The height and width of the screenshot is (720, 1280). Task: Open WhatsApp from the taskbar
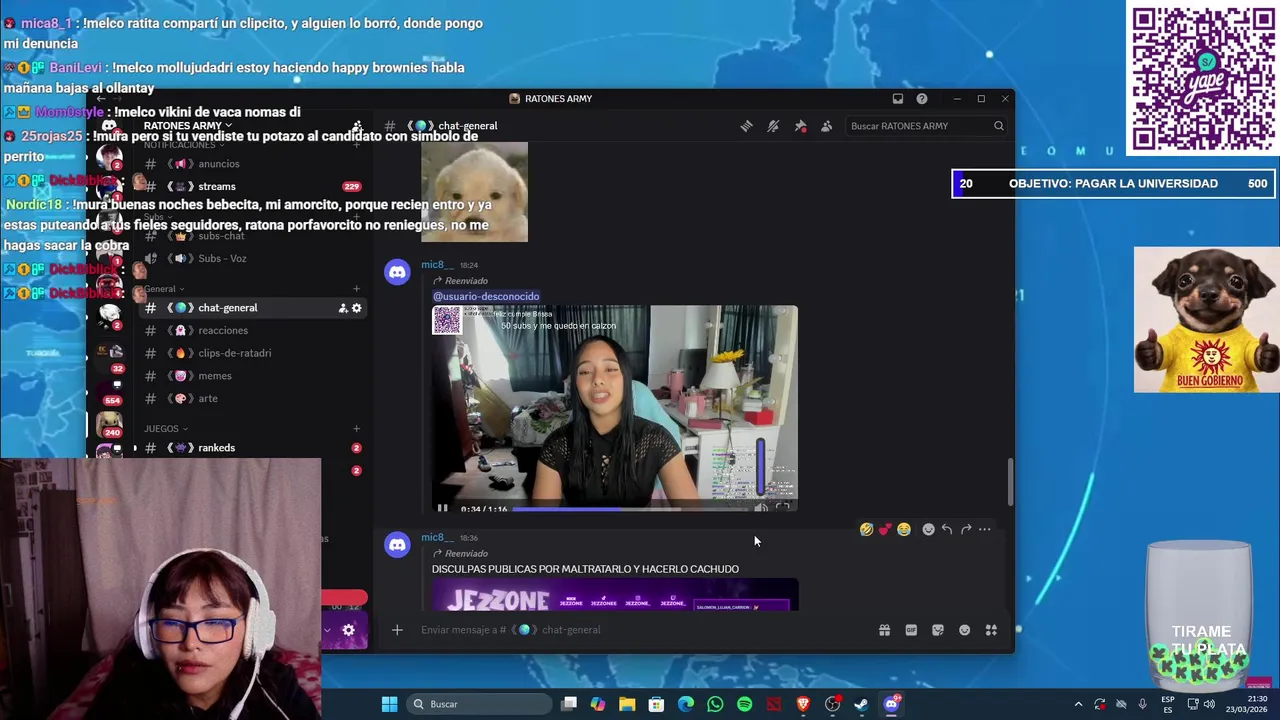715,704
